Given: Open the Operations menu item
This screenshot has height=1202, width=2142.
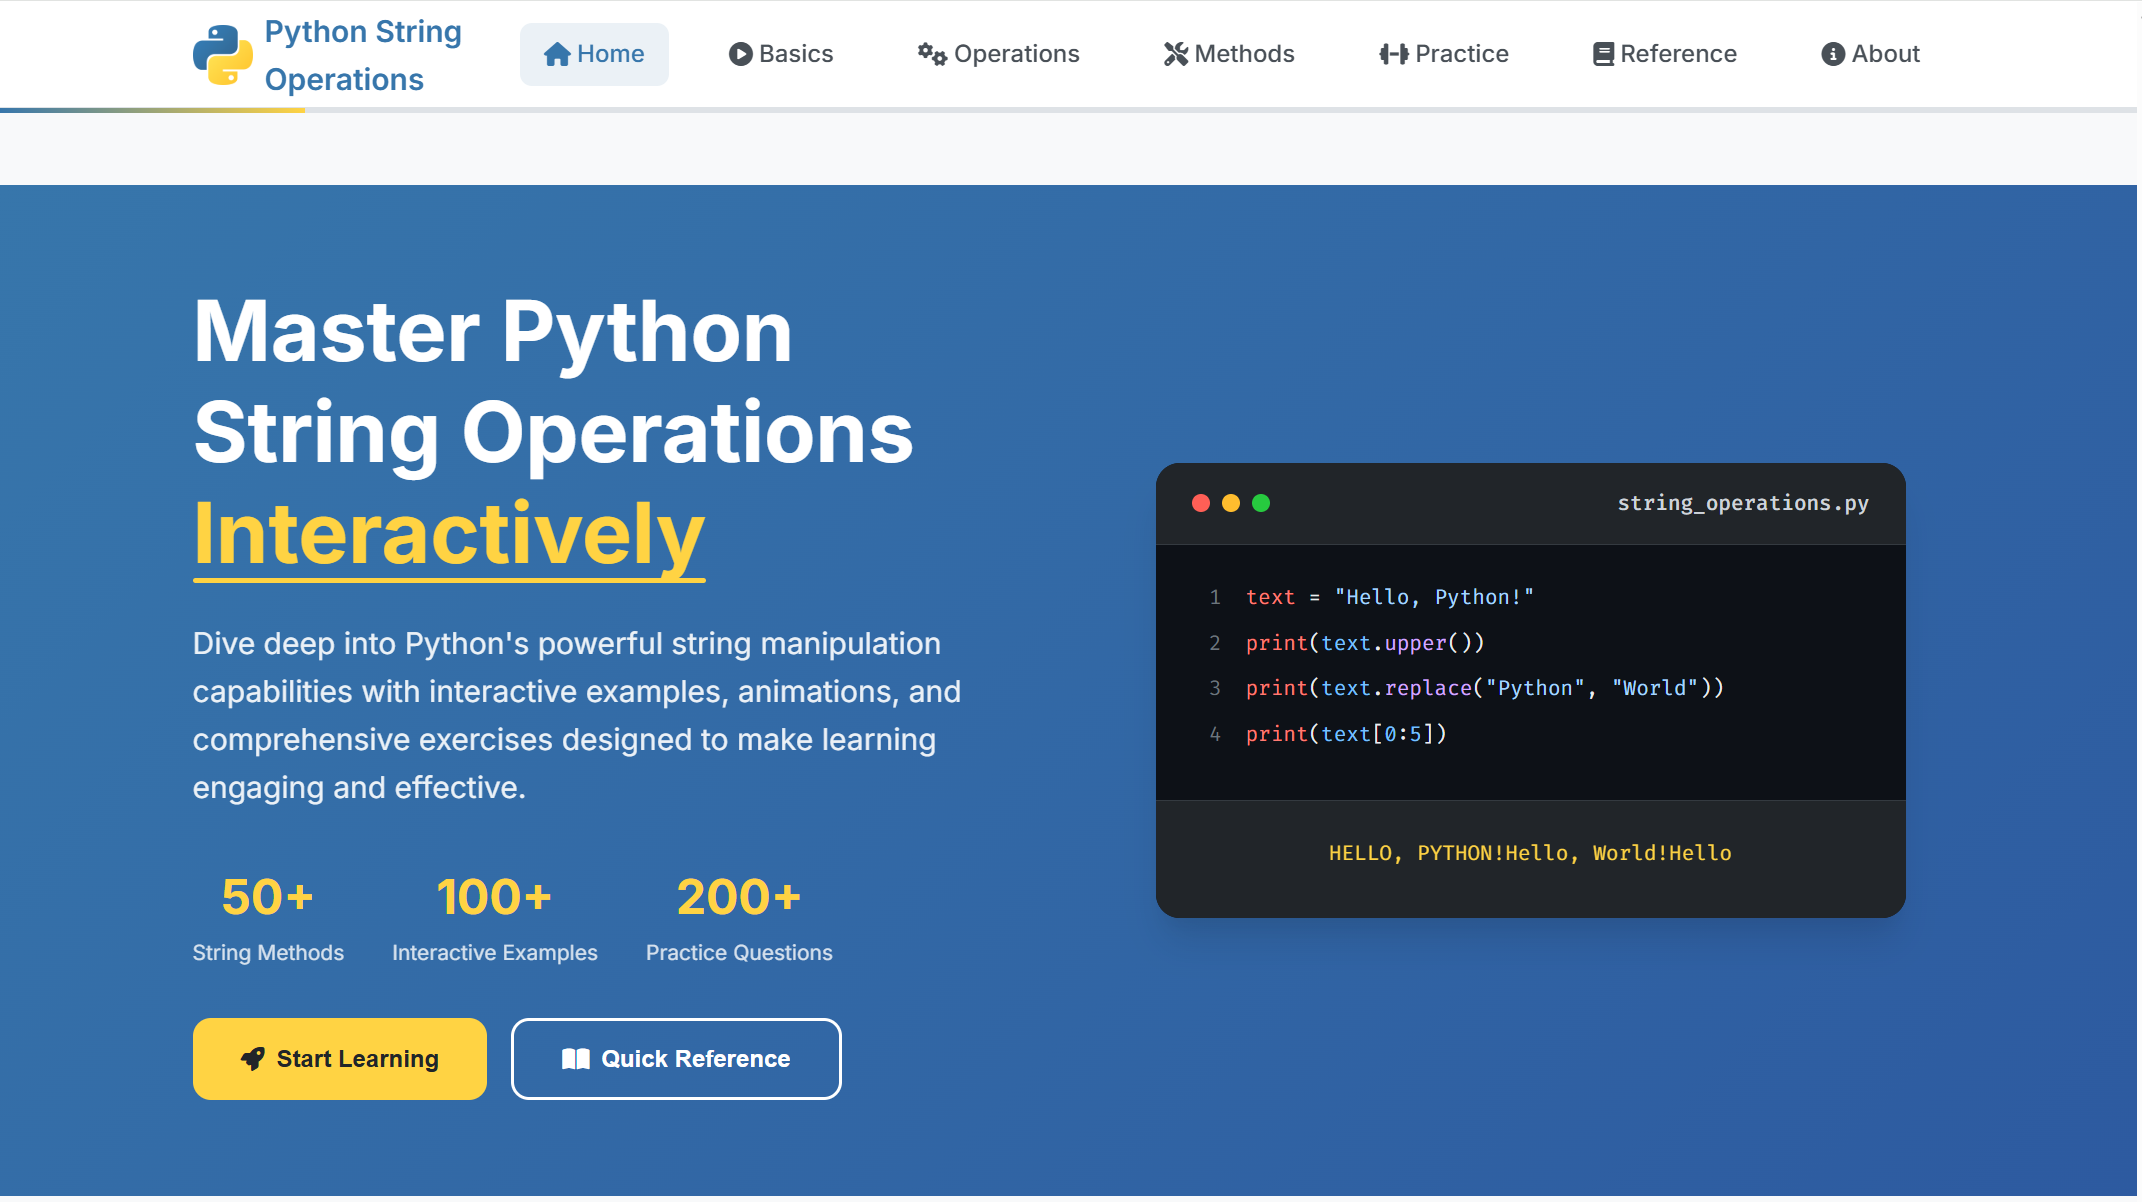Looking at the screenshot, I should pos(998,54).
